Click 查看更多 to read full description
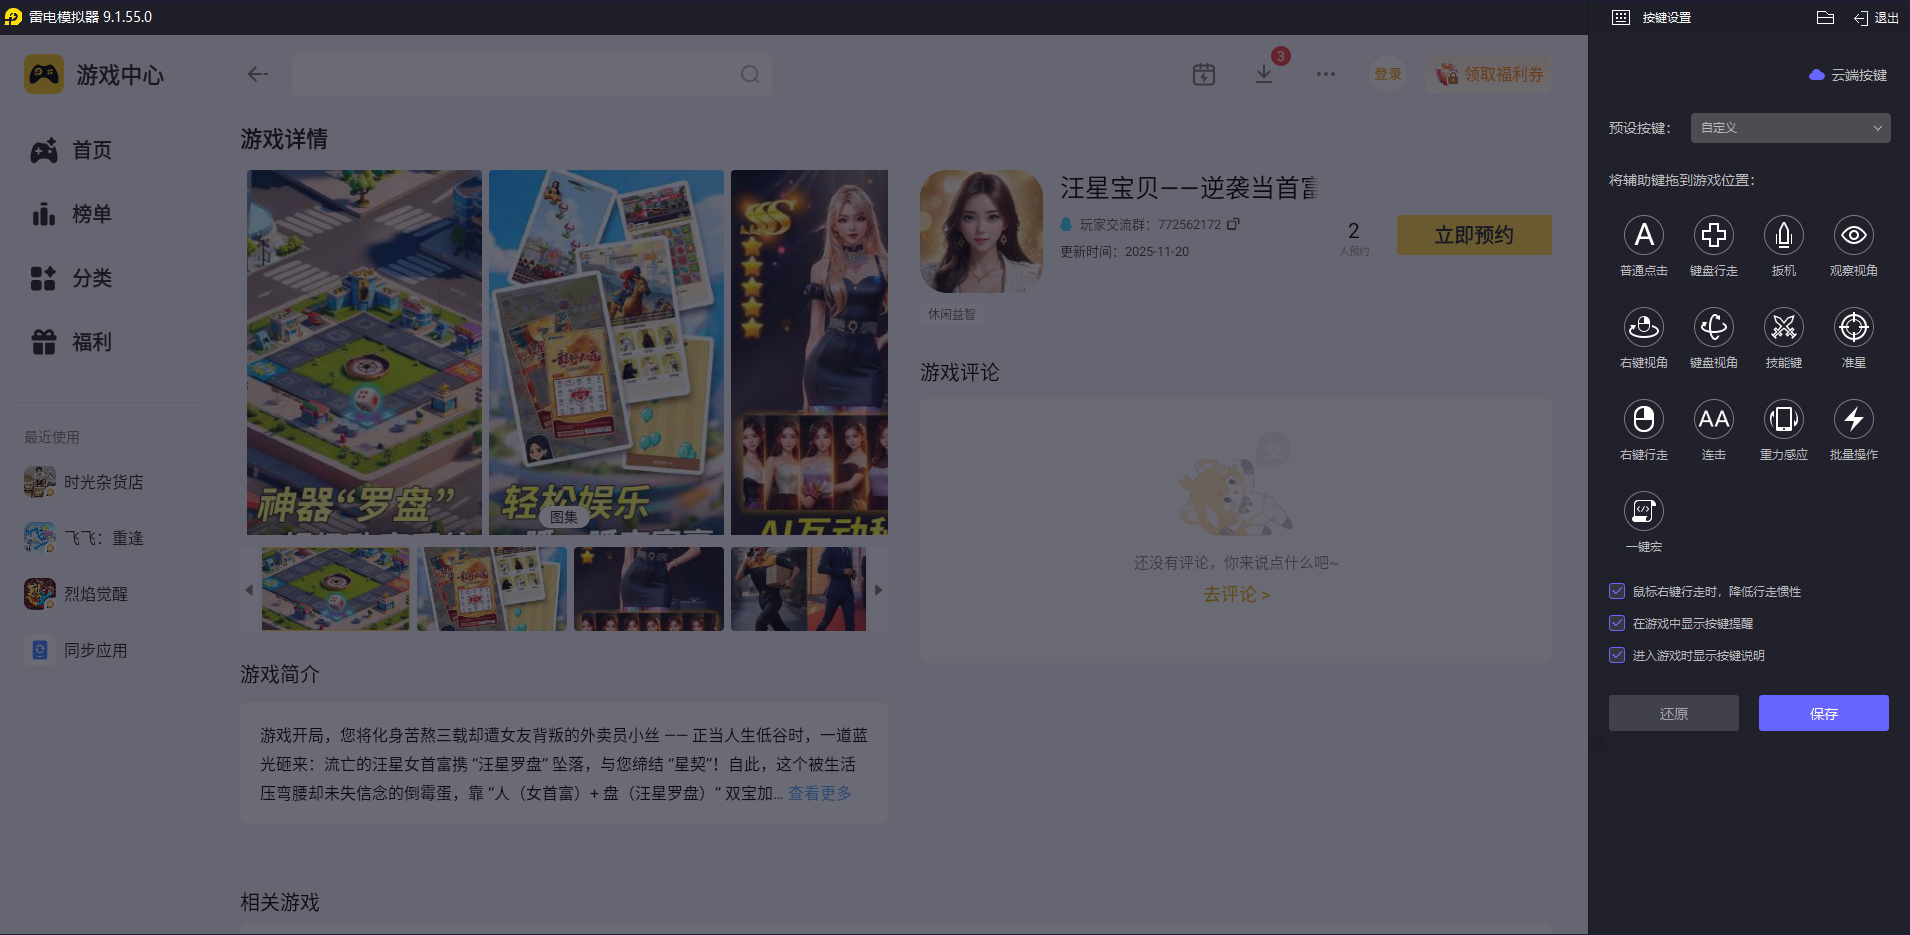1910x935 pixels. click(817, 793)
